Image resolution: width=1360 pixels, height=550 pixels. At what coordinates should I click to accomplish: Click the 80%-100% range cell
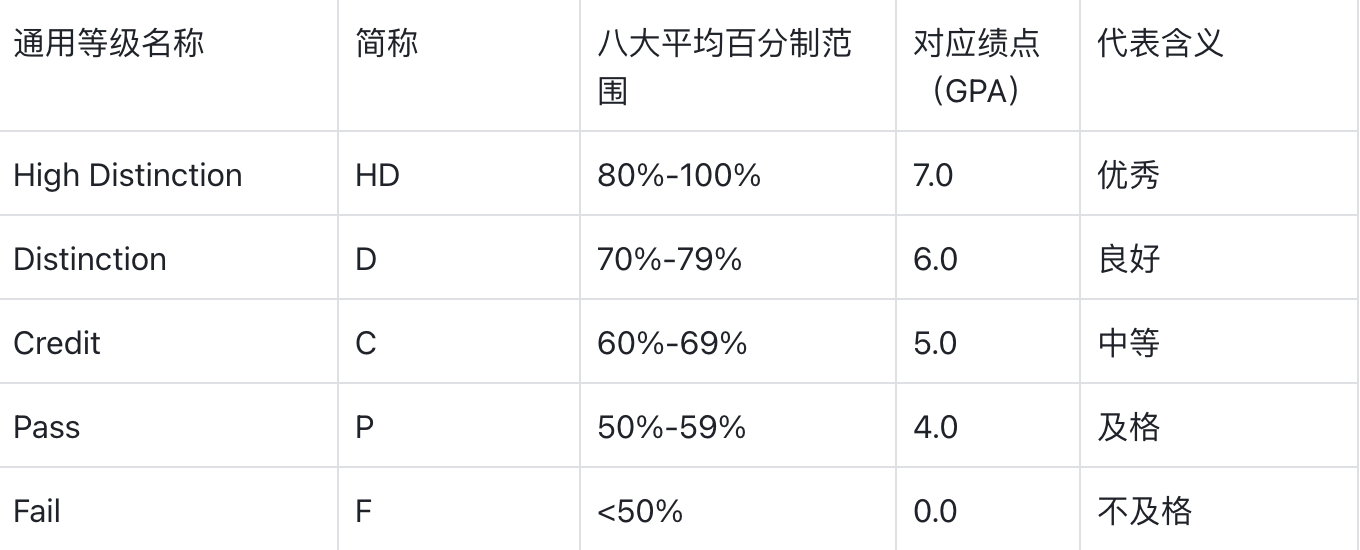click(x=679, y=176)
